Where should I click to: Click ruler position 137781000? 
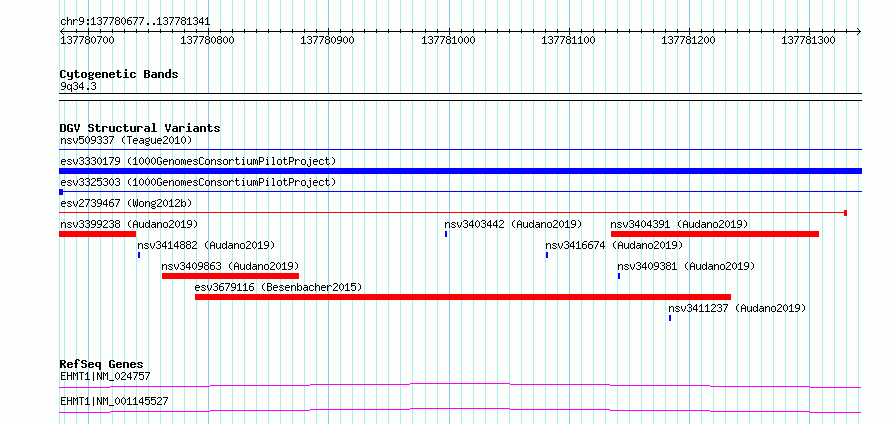pyautogui.click(x=448, y=40)
